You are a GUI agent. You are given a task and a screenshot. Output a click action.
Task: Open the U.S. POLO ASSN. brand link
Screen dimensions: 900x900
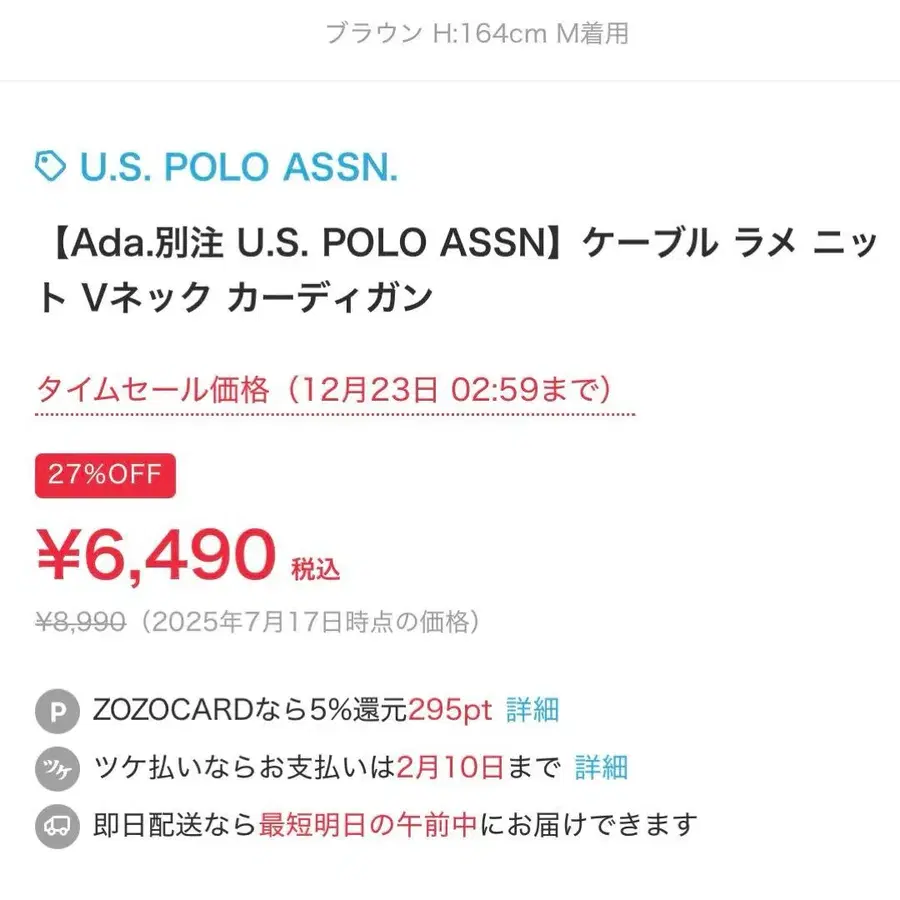[x=238, y=167]
